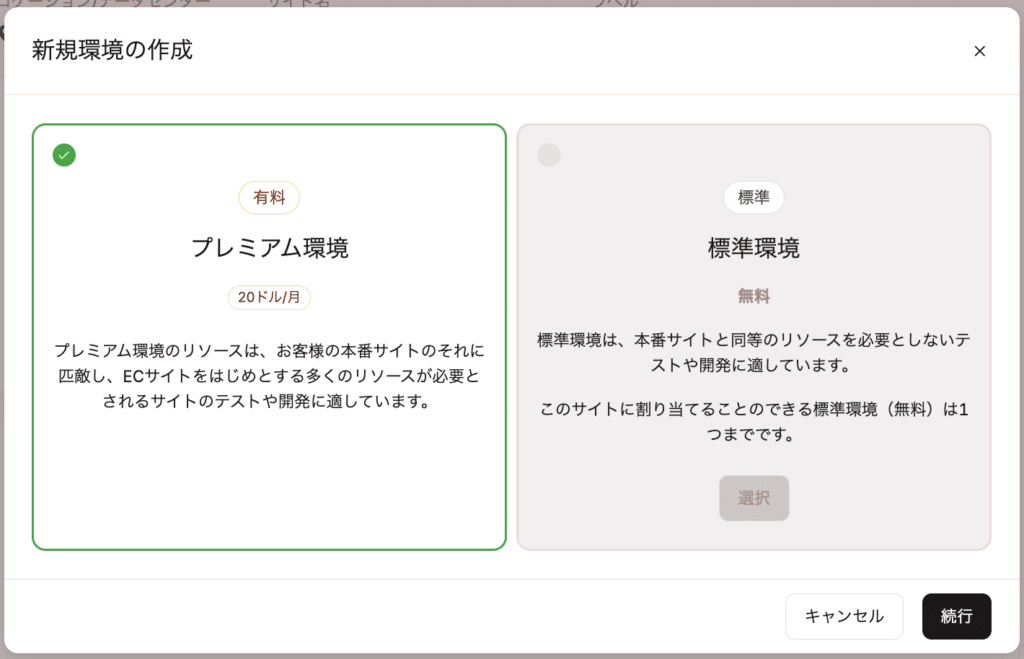Click the checkmark indicator showing selected environment
Viewport: 1024px width, 659px height.
point(63,155)
